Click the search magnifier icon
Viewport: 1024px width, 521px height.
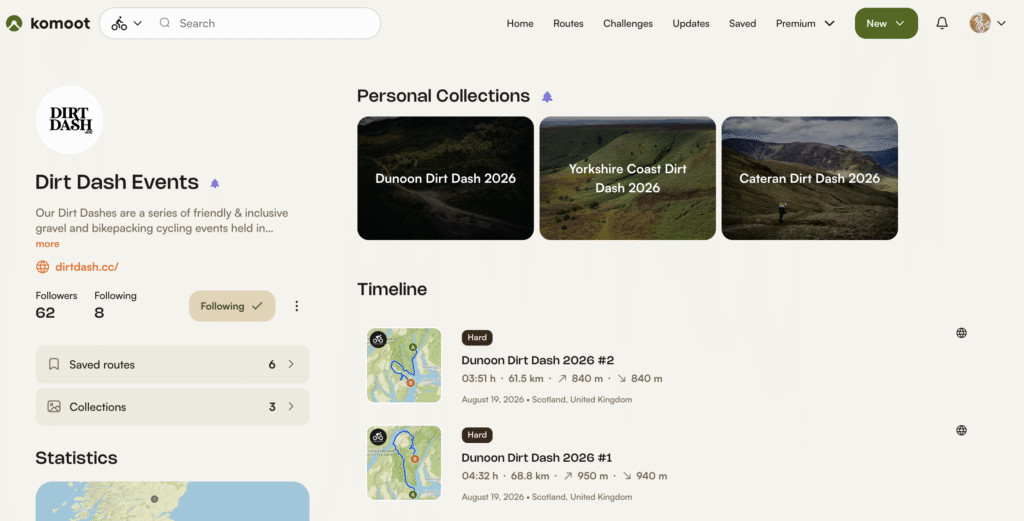click(165, 23)
